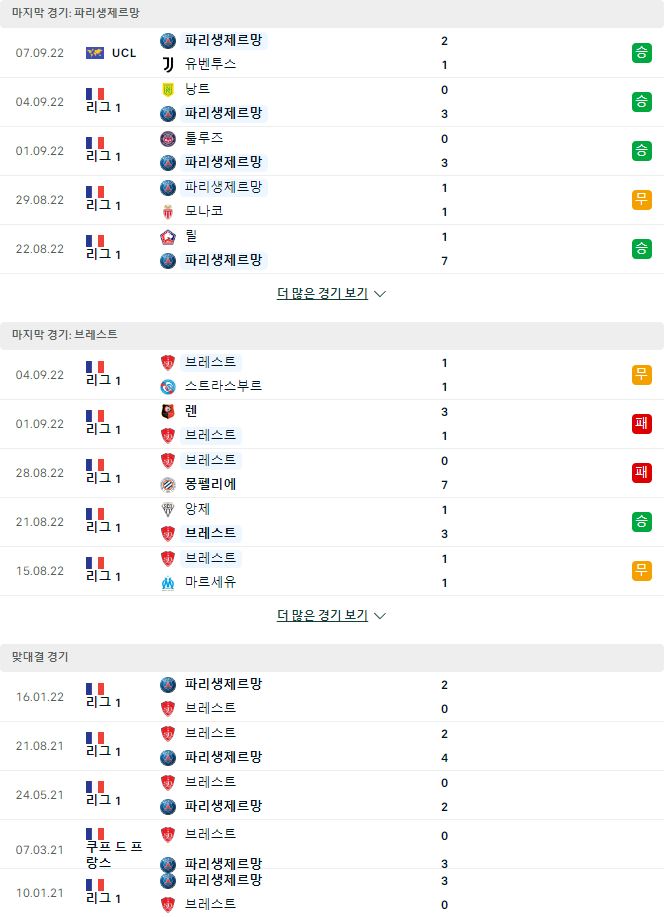Click orange draw badge for Monaco match
The height and width of the screenshot is (917, 664).
641,200
